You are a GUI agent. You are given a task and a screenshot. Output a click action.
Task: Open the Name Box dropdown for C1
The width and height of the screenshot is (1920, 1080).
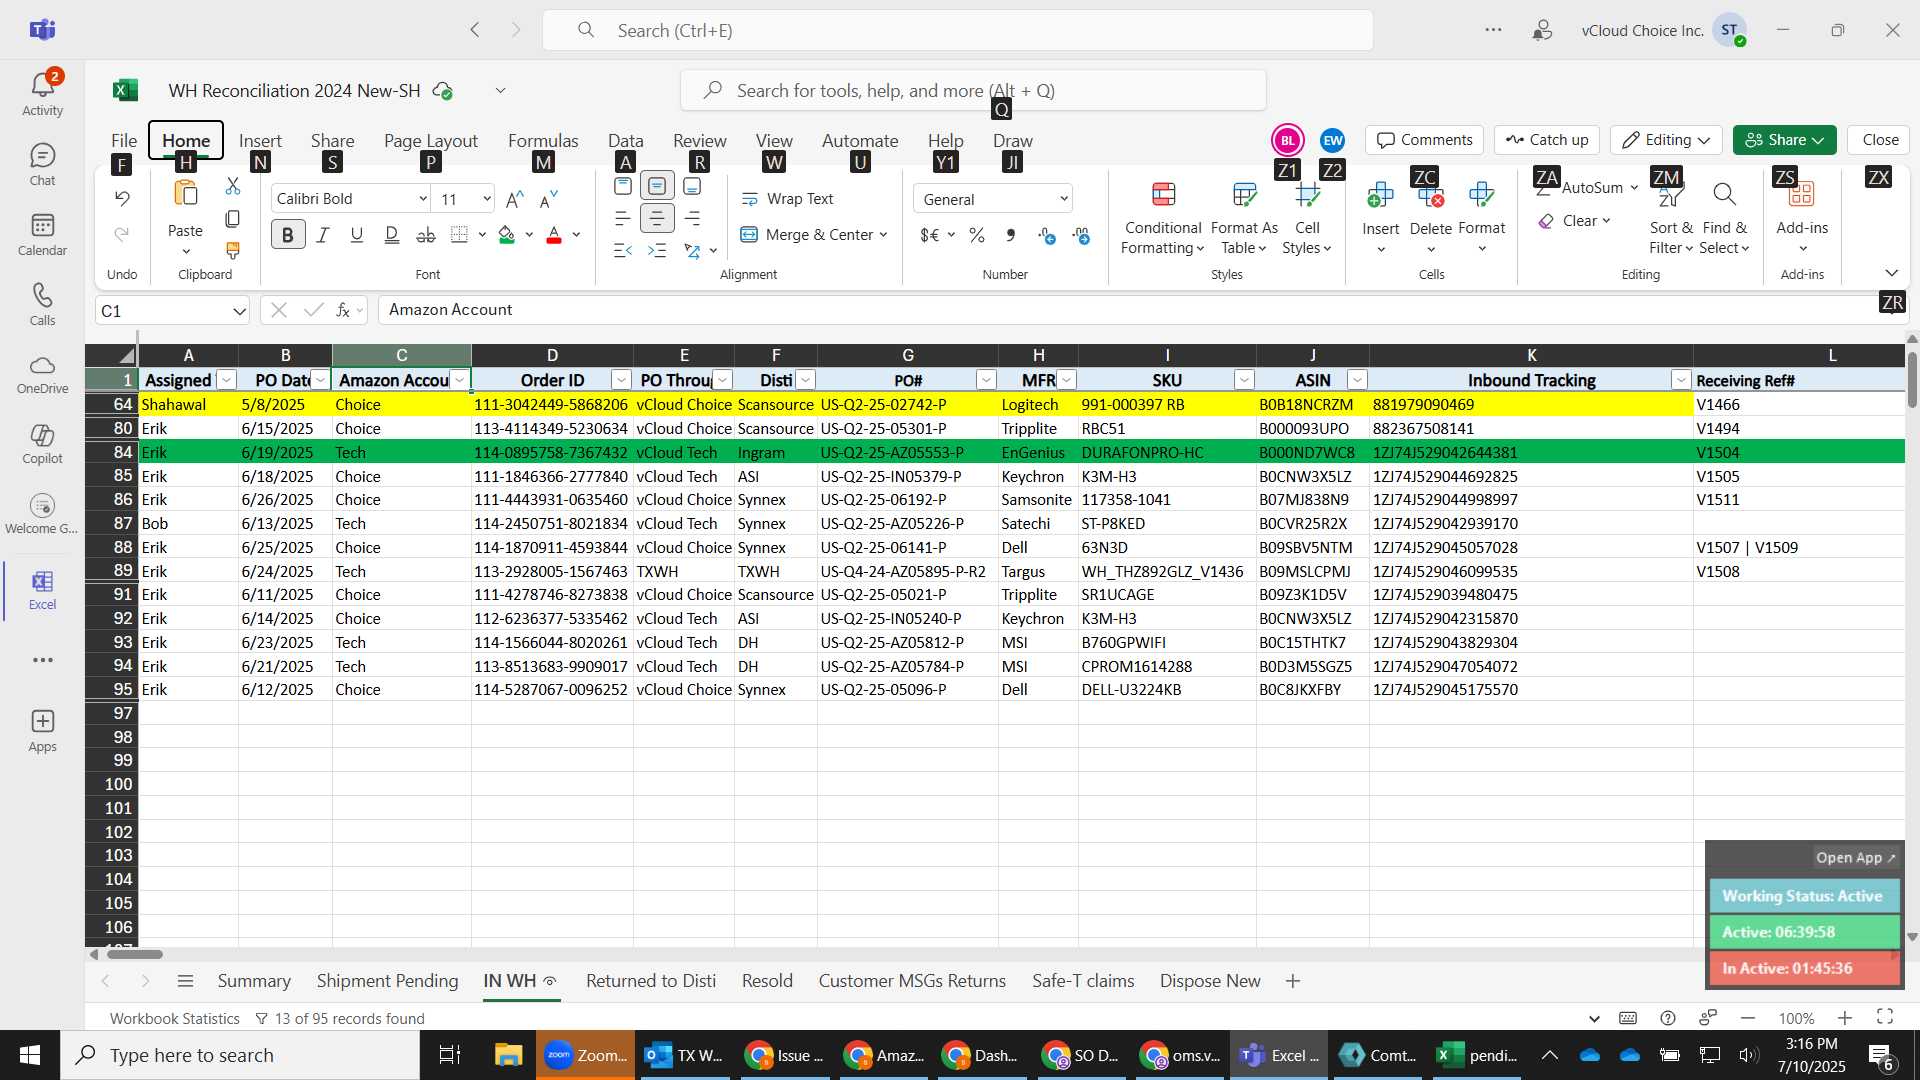(239, 311)
